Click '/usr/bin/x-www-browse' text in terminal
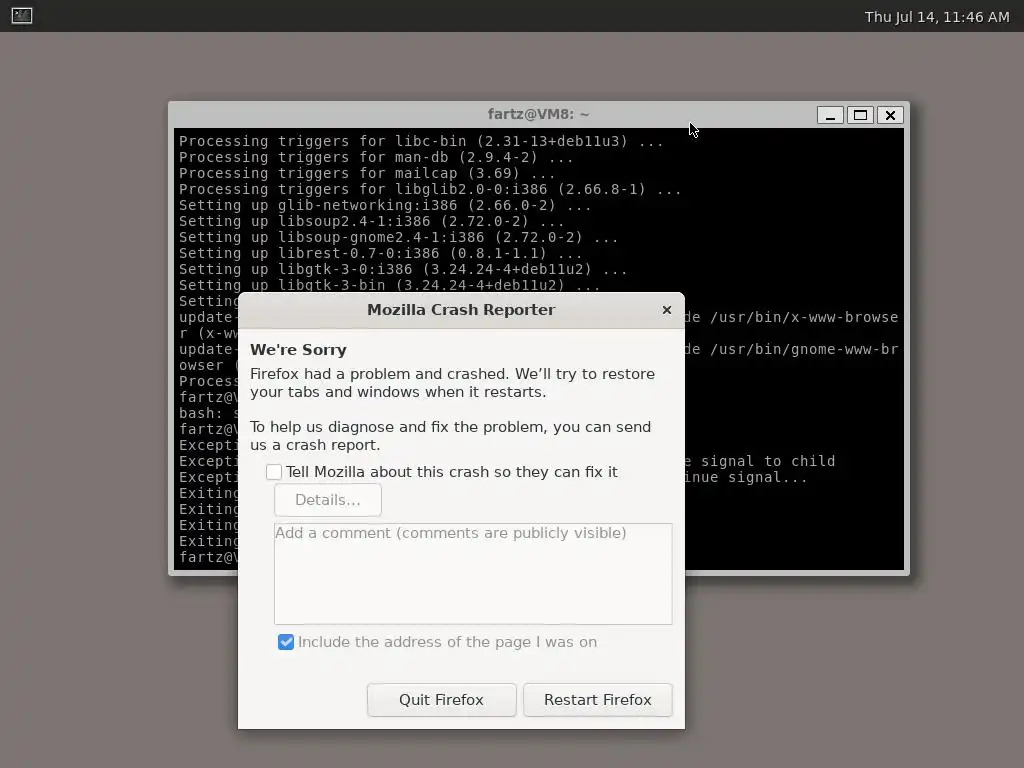1024x768 pixels. pyautogui.click(x=804, y=317)
